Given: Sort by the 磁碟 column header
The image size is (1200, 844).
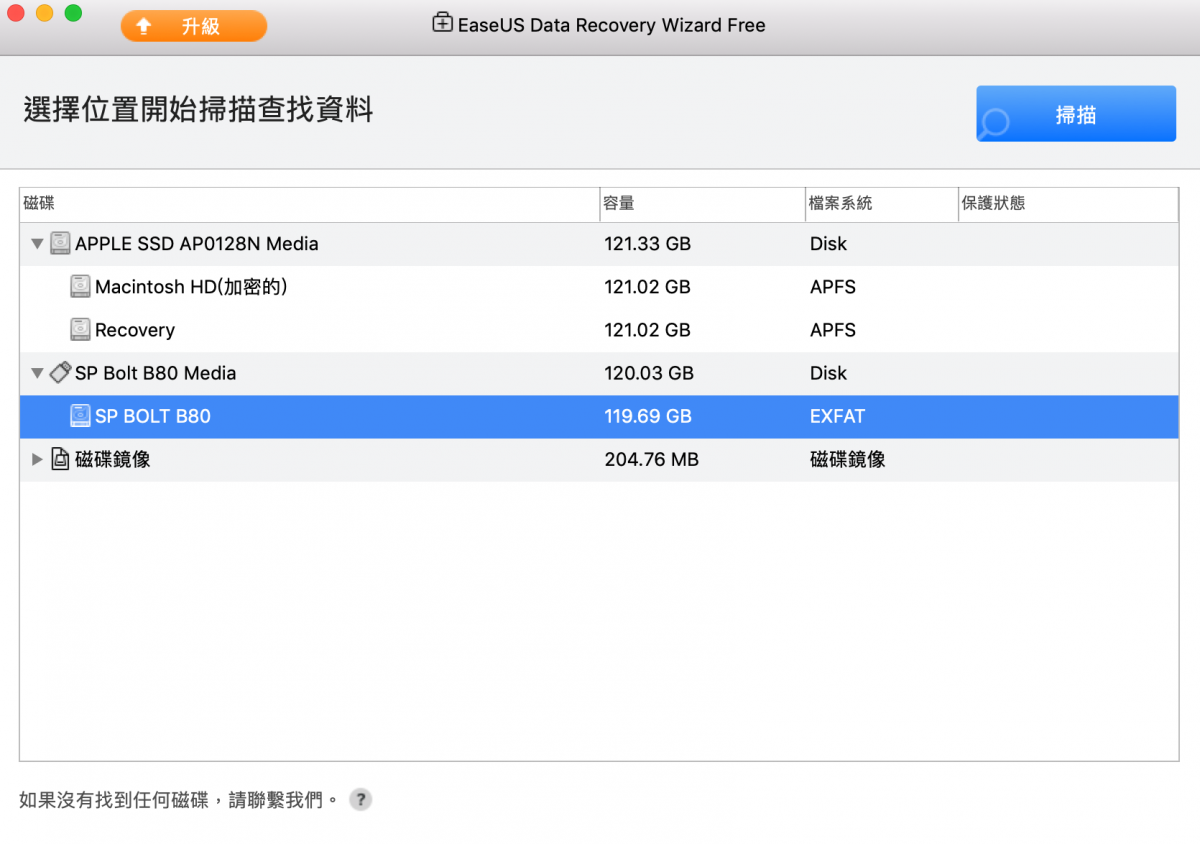Looking at the screenshot, I should [x=309, y=204].
